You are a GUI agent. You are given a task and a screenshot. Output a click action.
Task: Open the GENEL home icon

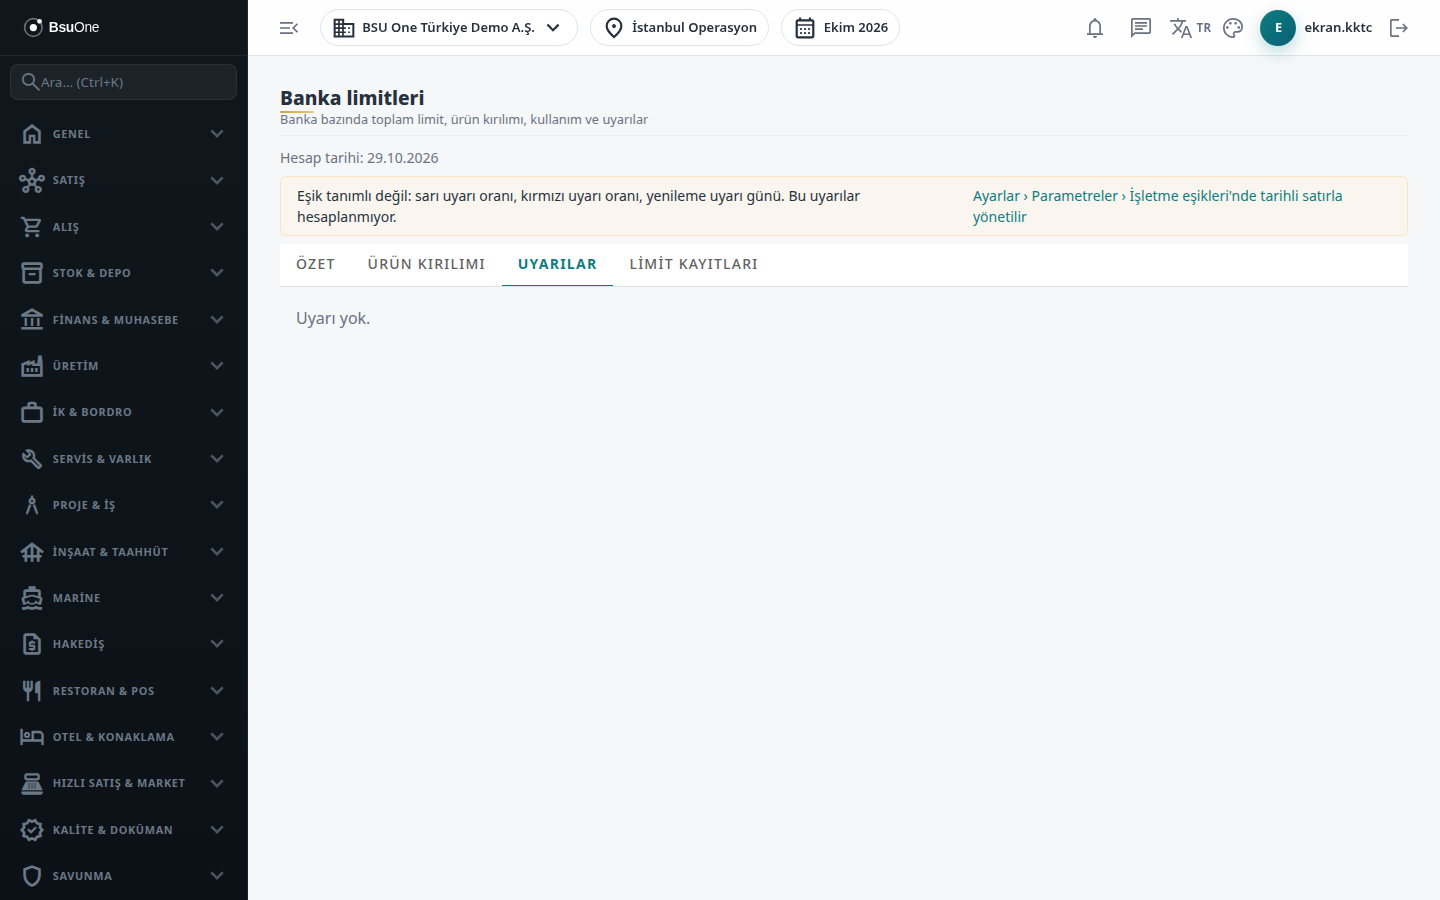click(32, 134)
